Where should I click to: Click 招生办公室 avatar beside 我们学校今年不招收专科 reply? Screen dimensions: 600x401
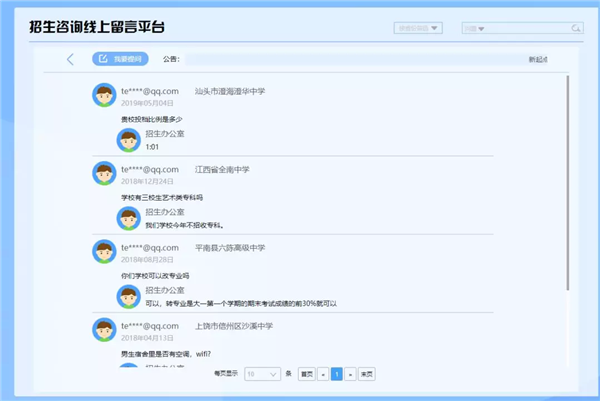(x=128, y=217)
